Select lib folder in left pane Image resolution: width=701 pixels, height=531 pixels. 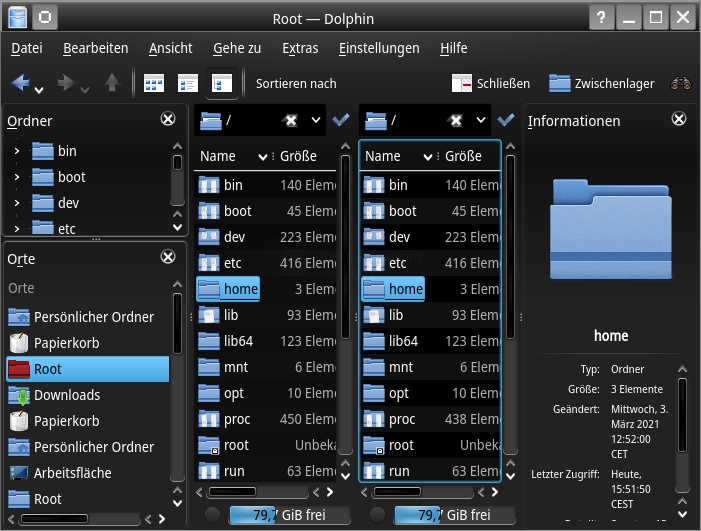(218, 315)
